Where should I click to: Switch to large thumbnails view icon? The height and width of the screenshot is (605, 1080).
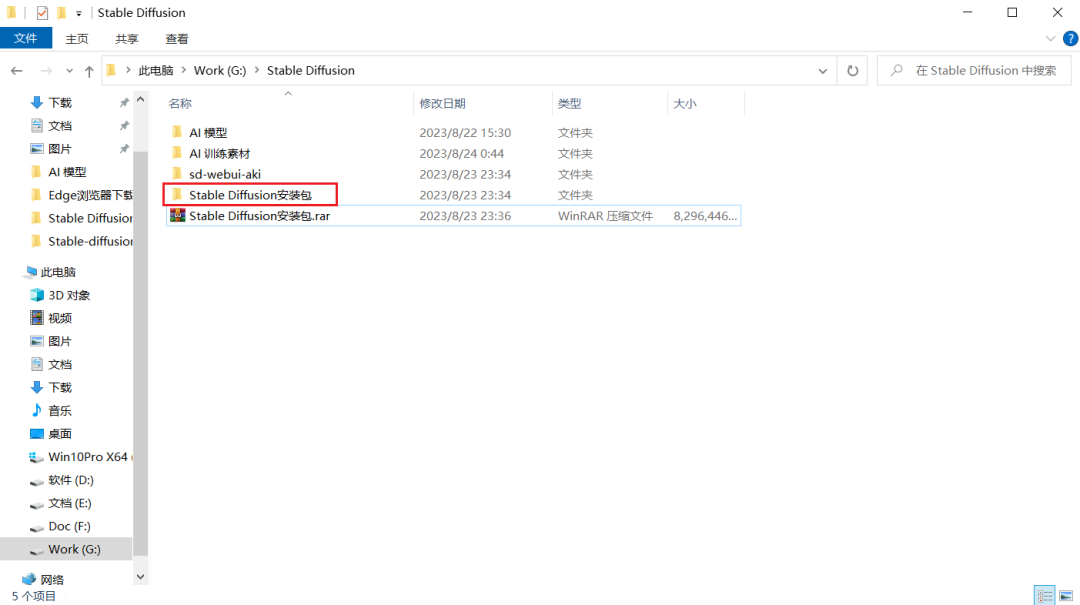coord(1066,595)
